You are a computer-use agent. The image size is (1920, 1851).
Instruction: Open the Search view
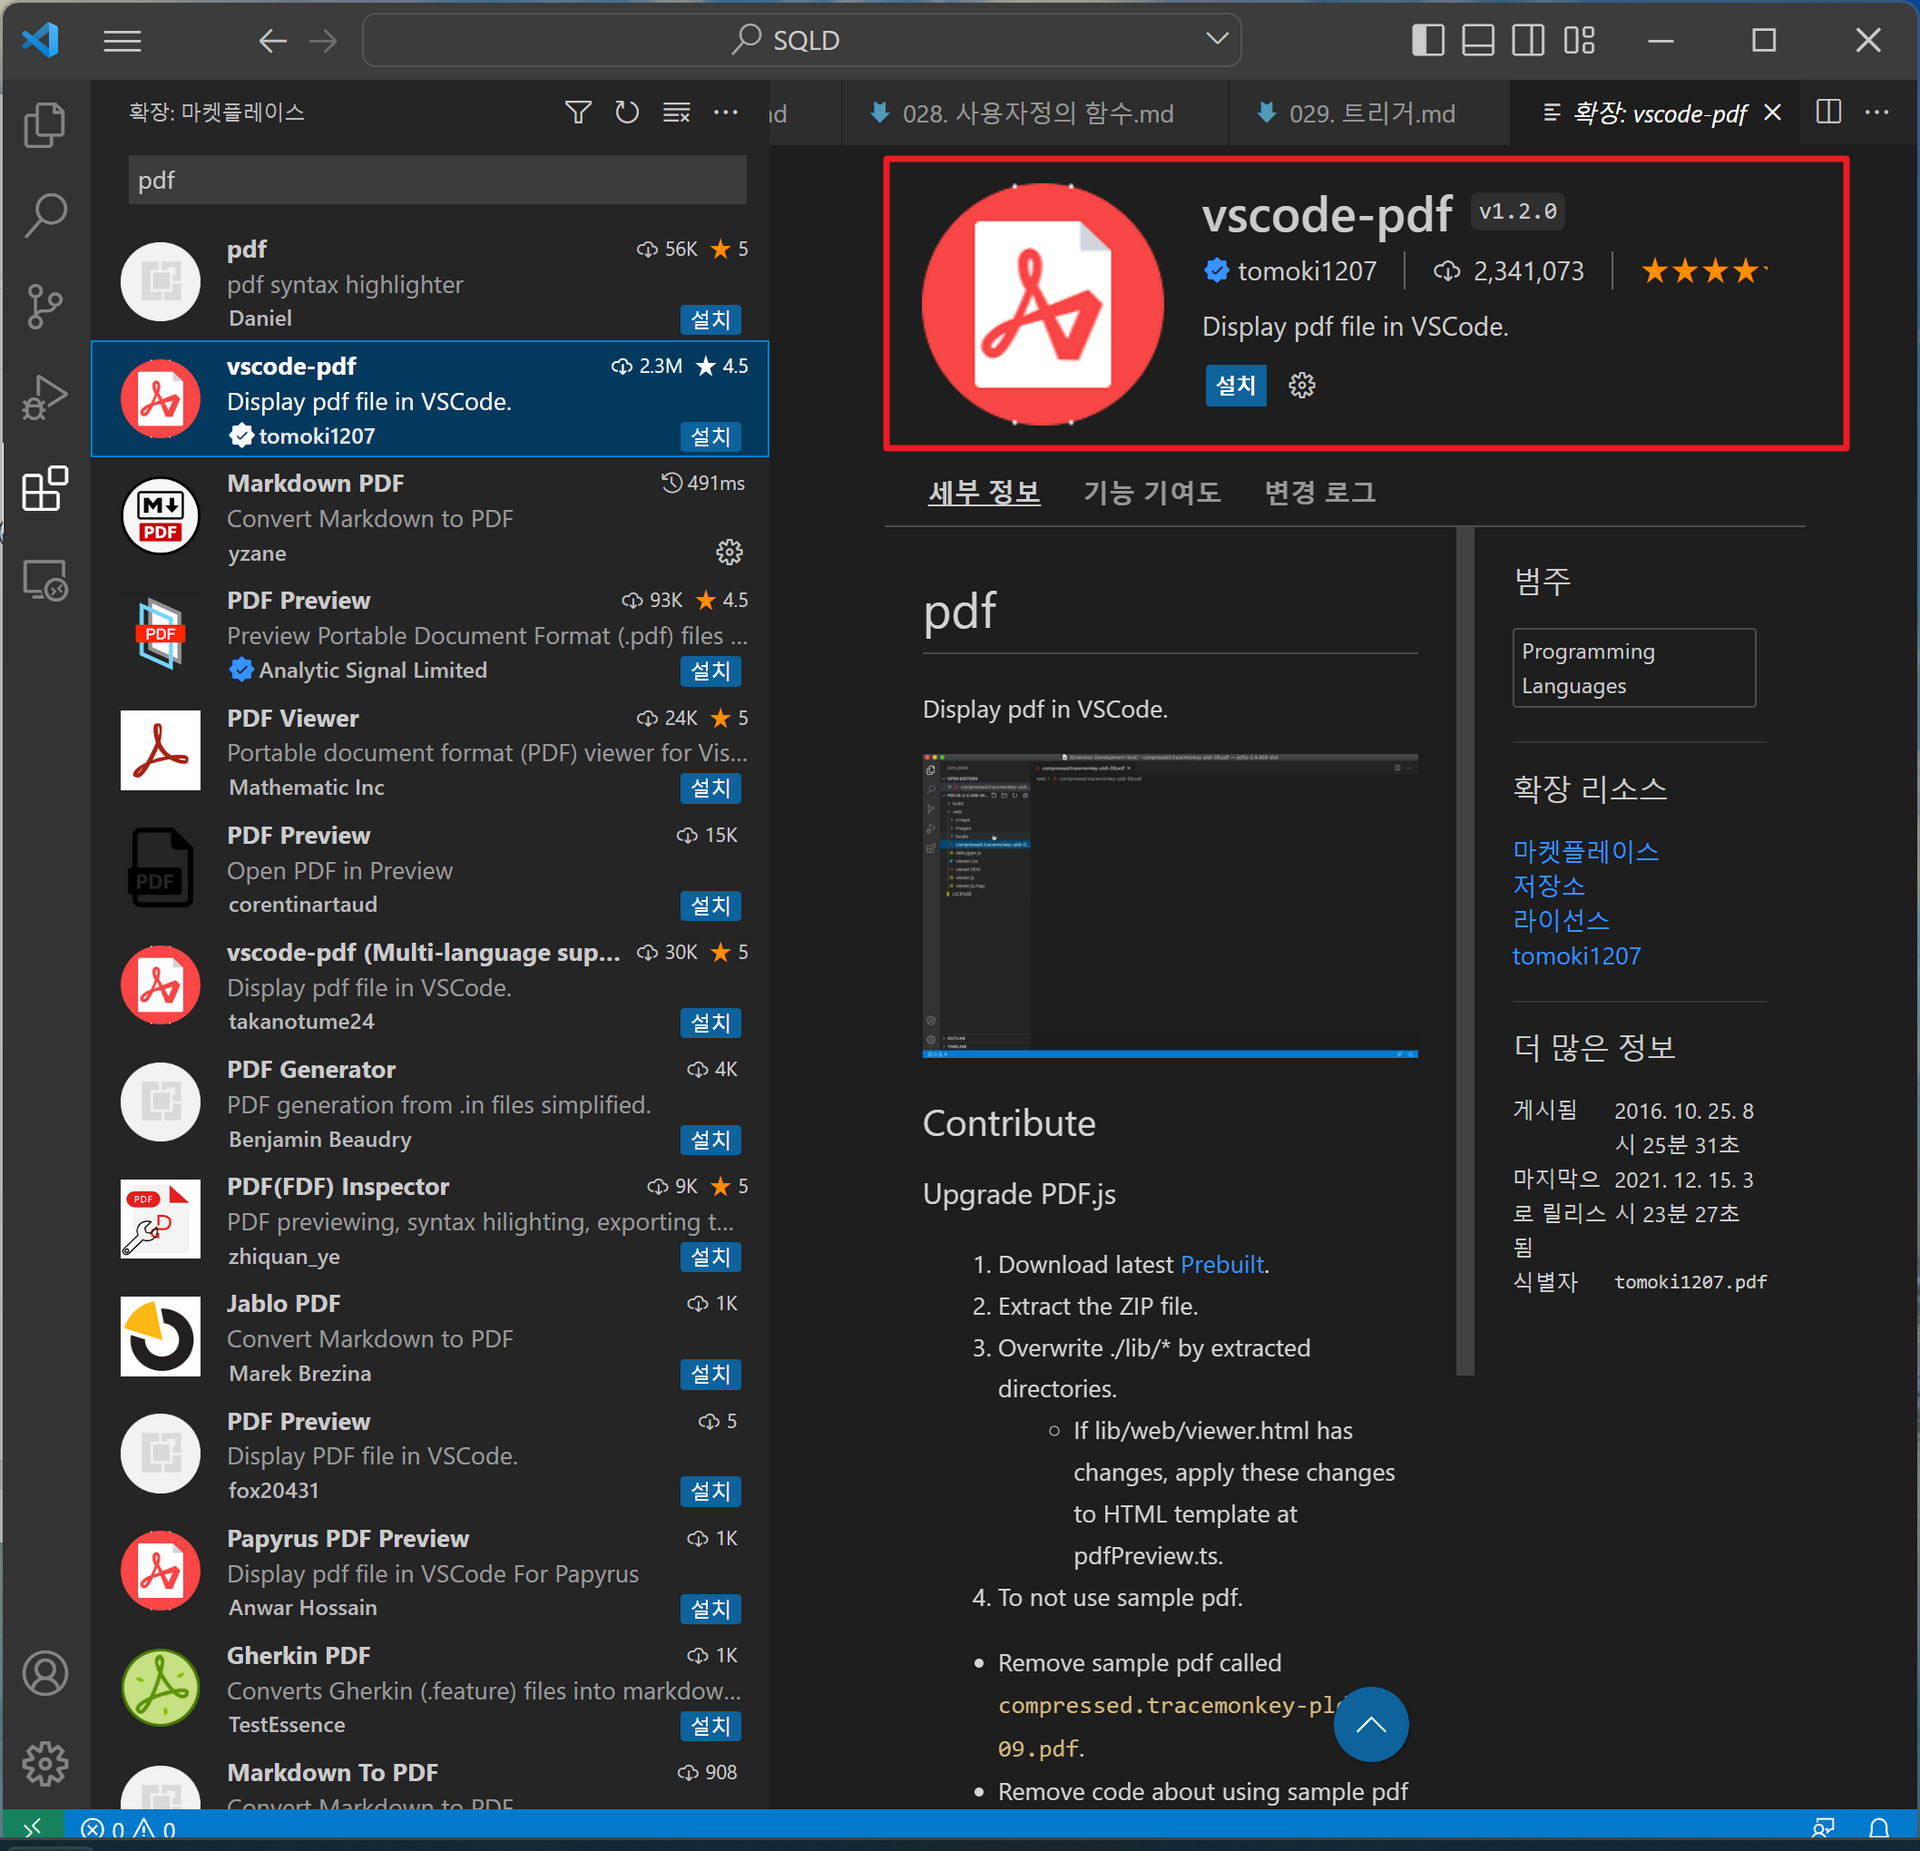pos(45,214)
